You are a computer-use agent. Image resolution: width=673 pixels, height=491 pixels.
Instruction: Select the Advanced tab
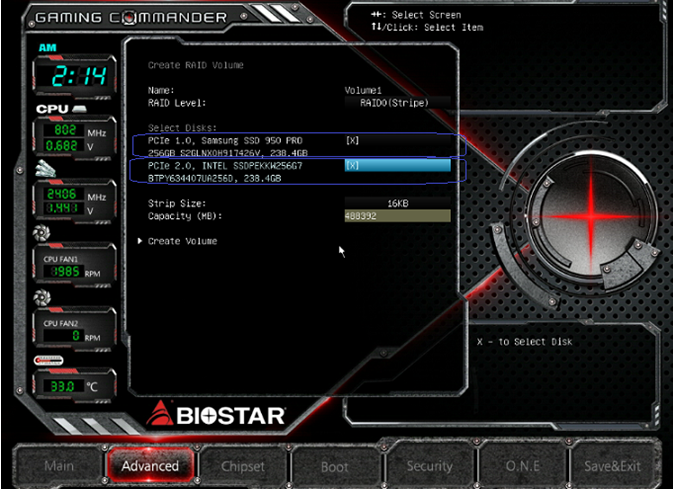click(150, 466)
